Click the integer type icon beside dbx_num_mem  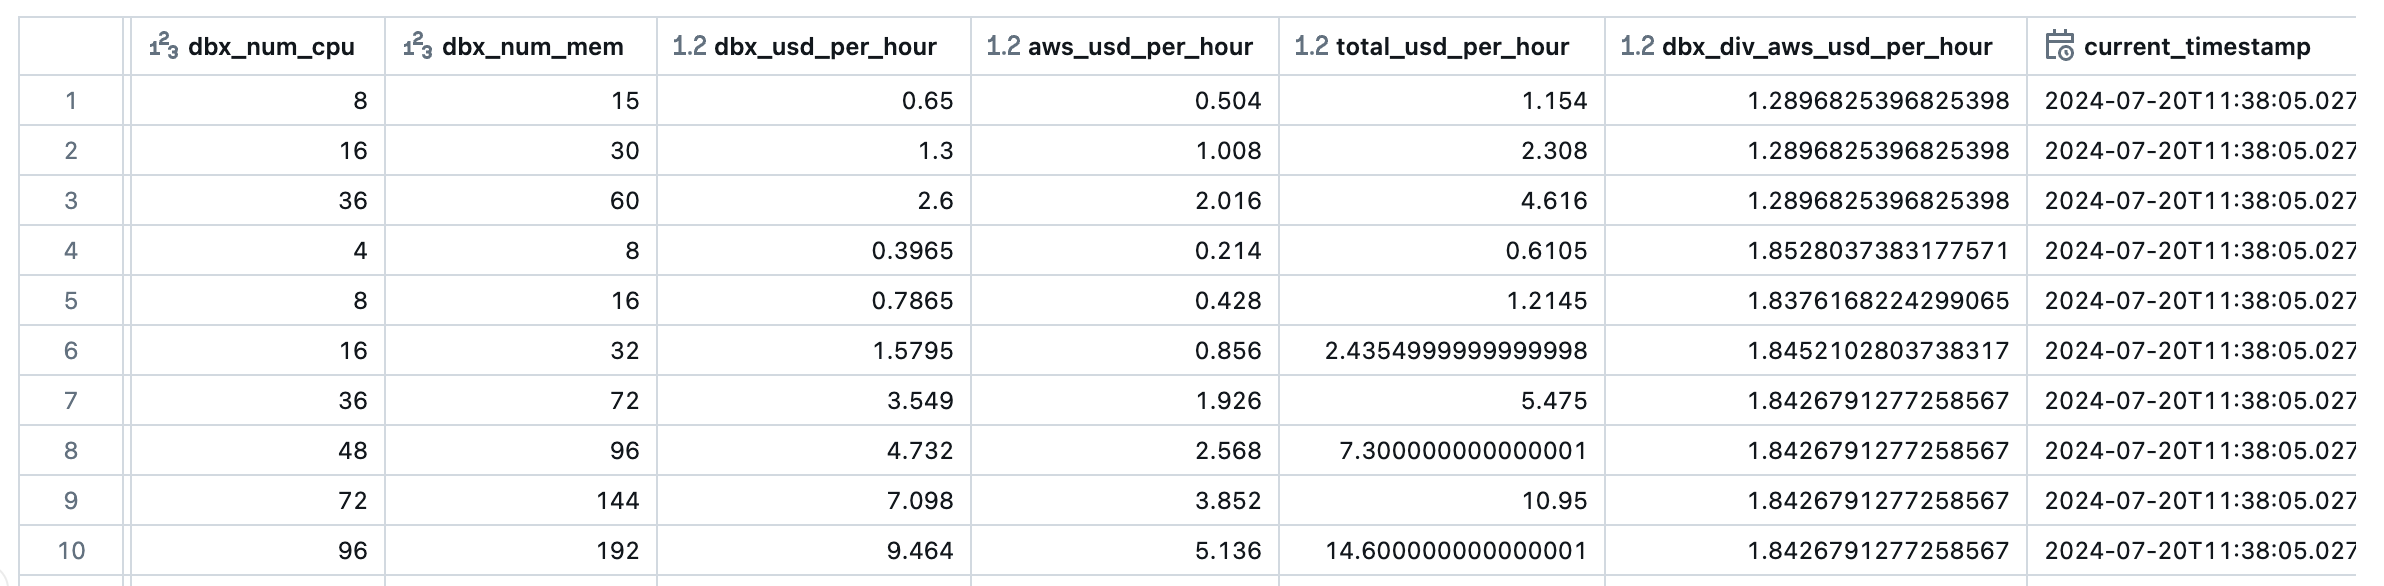(x=417, y=46)
